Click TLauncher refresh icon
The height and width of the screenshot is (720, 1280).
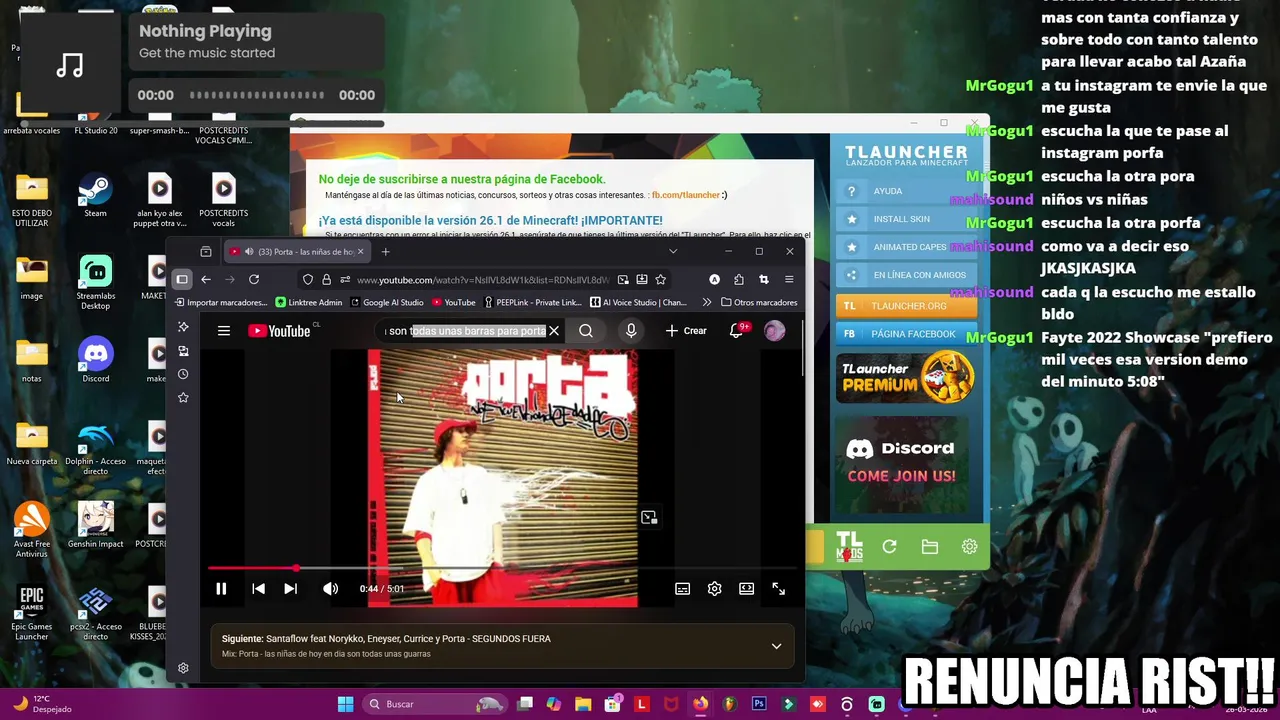[x=889, y=547]
